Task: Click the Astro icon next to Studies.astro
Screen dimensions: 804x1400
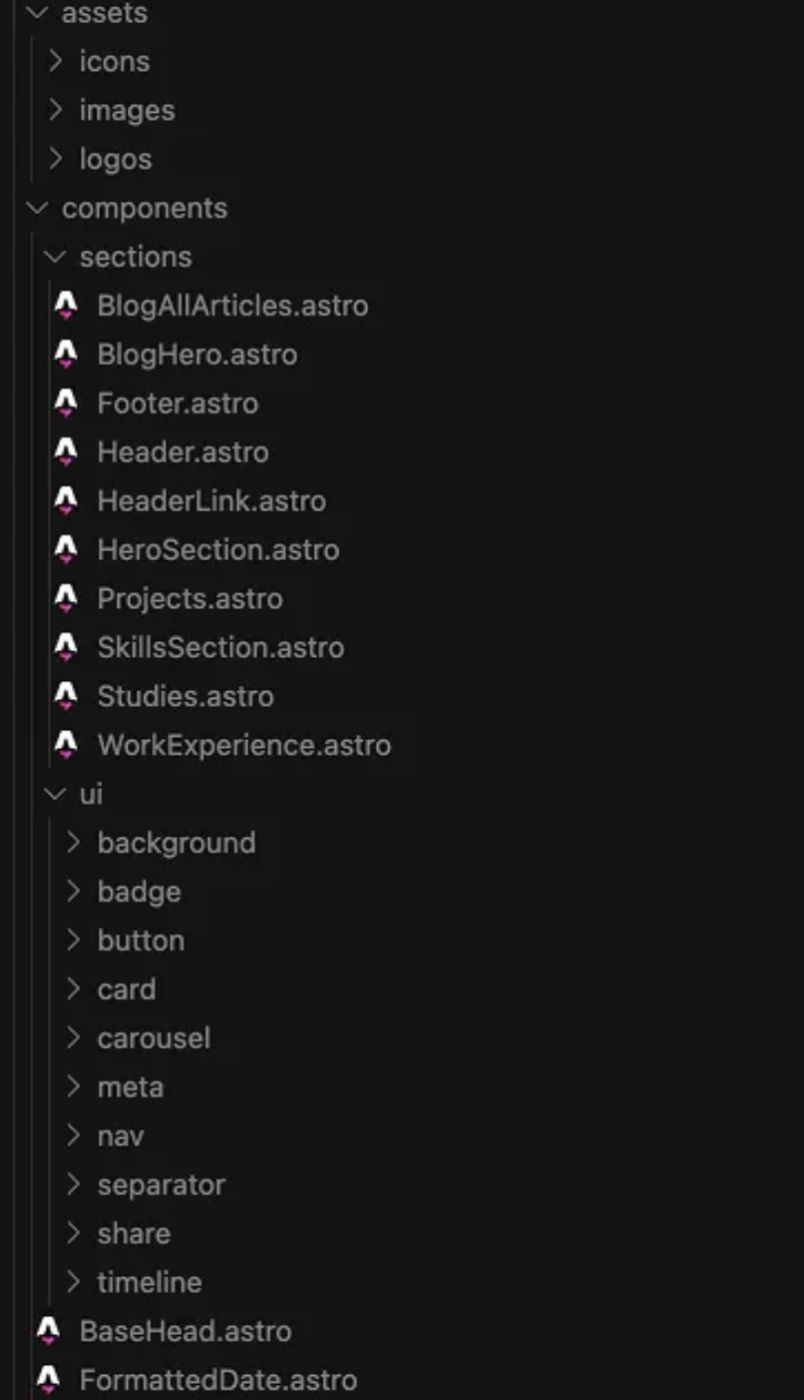Action: (x=66, y=697)
